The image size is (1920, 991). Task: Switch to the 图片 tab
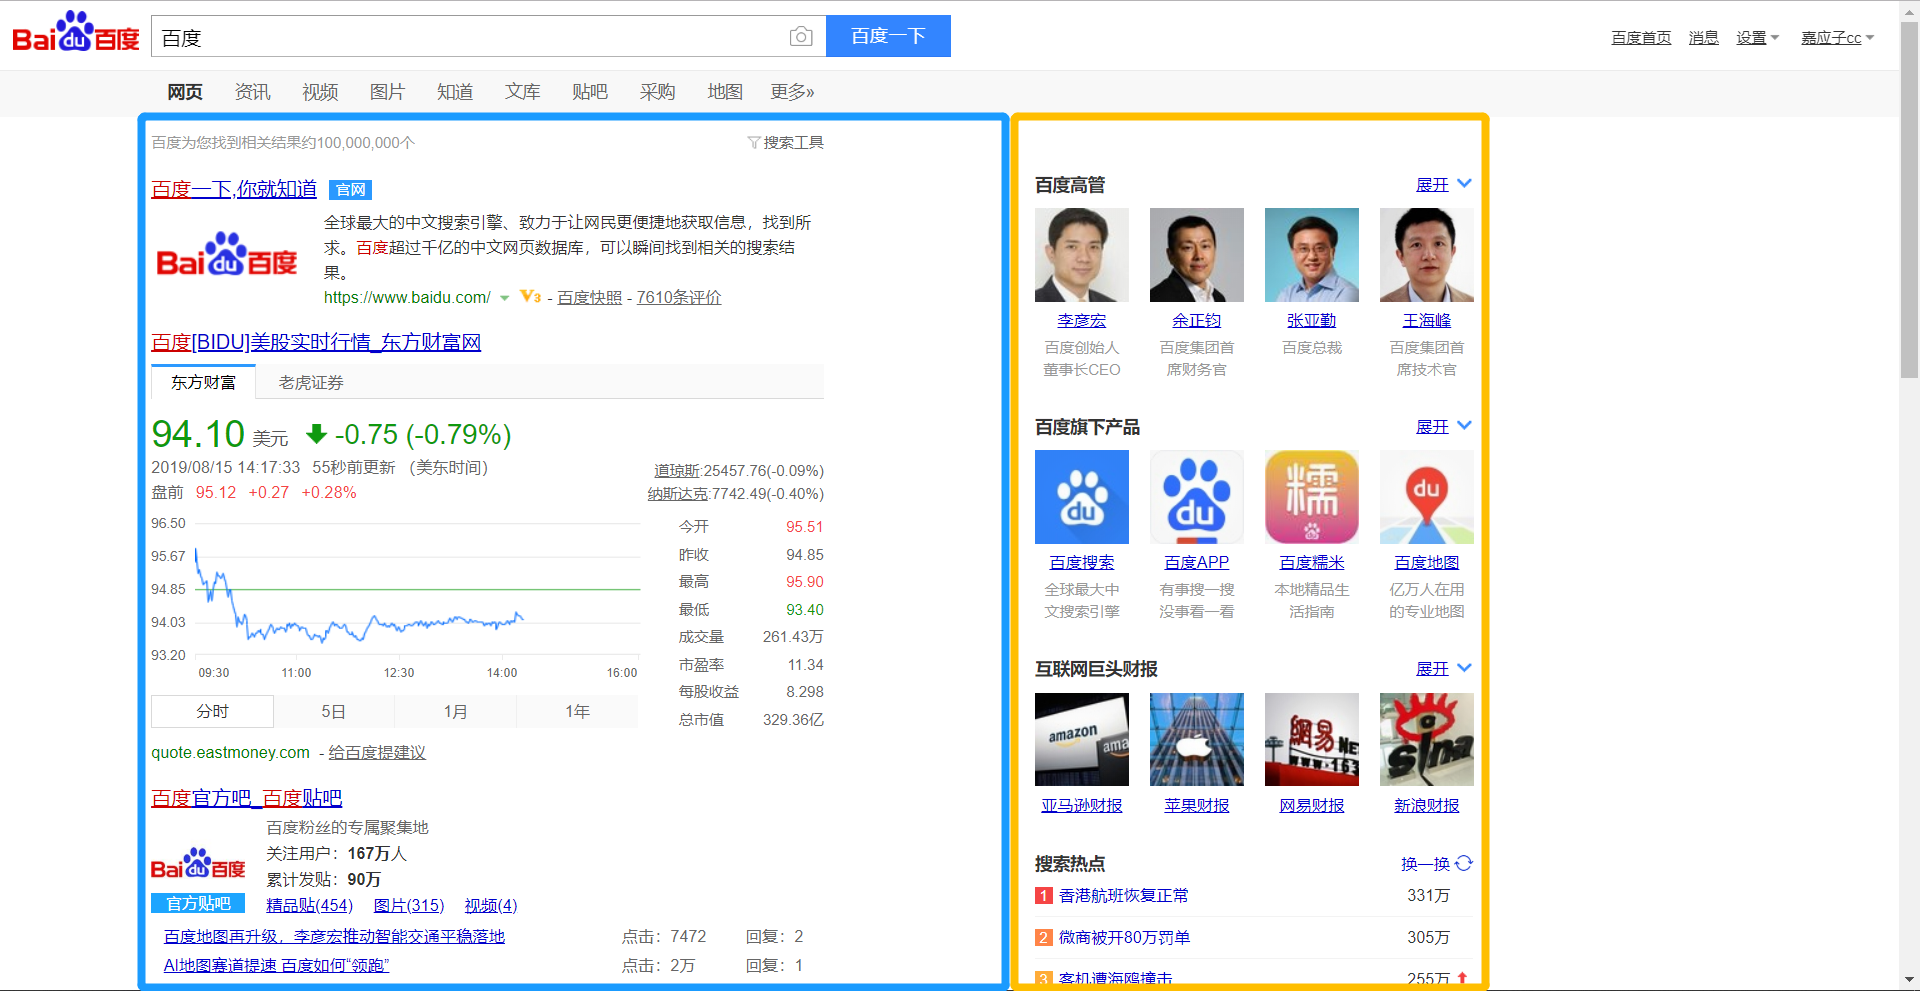pyautogui.click(x=387, y=92)
